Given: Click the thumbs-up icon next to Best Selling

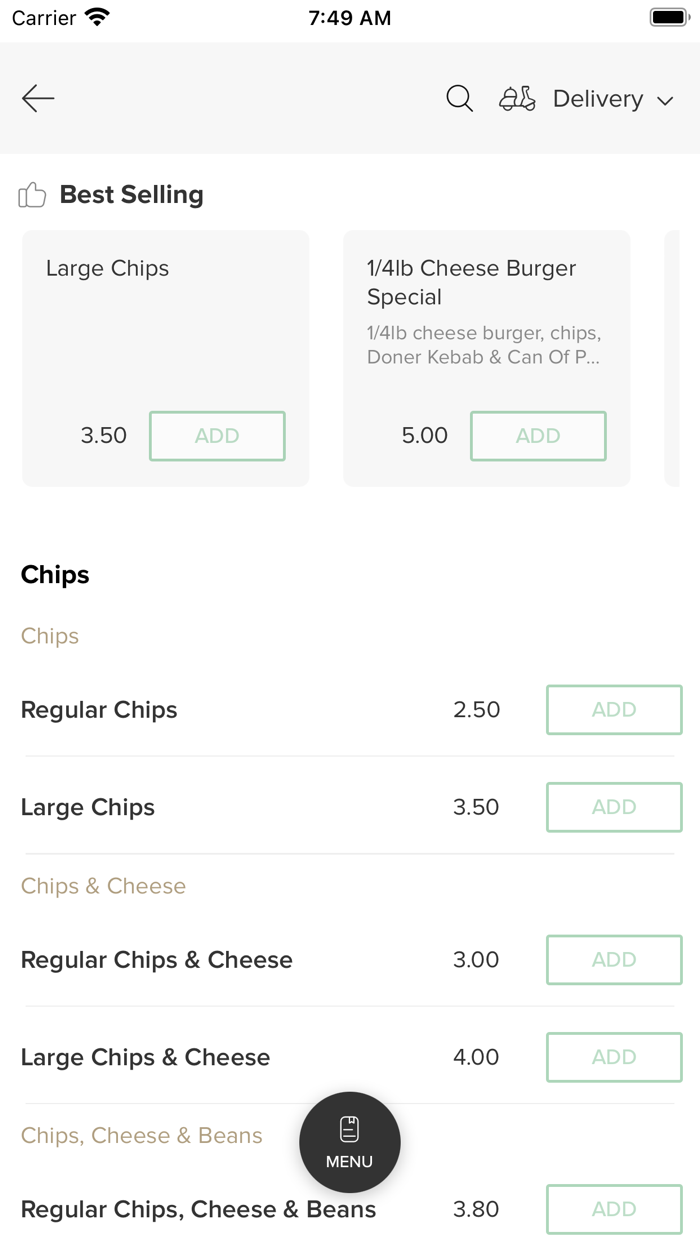Looking at the screenshot, I should tap(32, 194).
